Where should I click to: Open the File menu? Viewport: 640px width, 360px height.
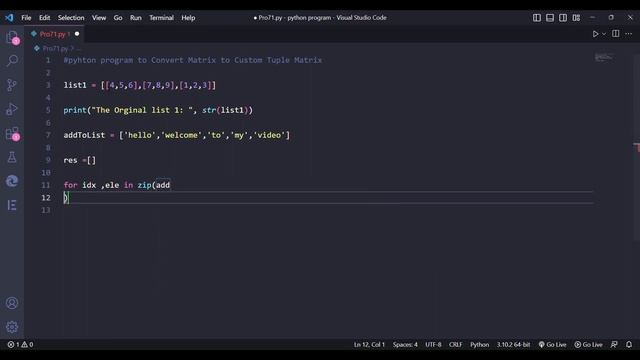tap(26, 18)
